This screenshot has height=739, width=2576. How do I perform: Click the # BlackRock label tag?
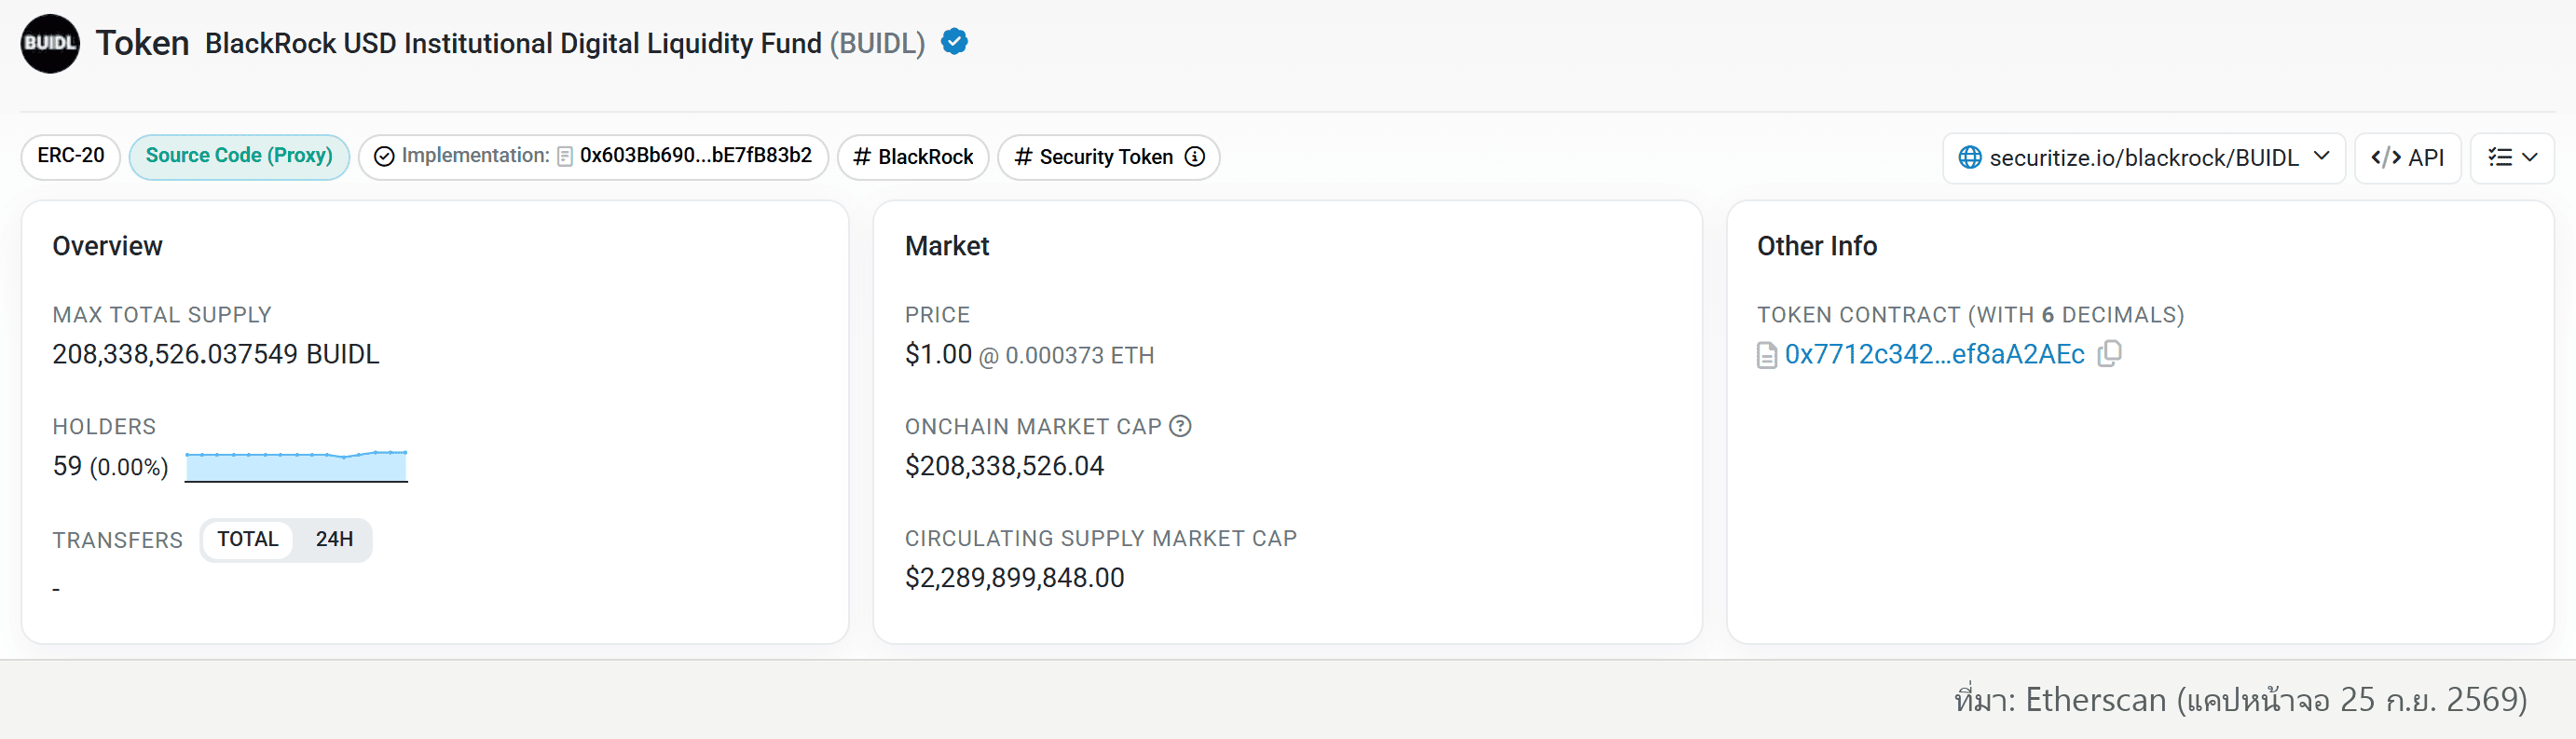(x=913, y=157)
